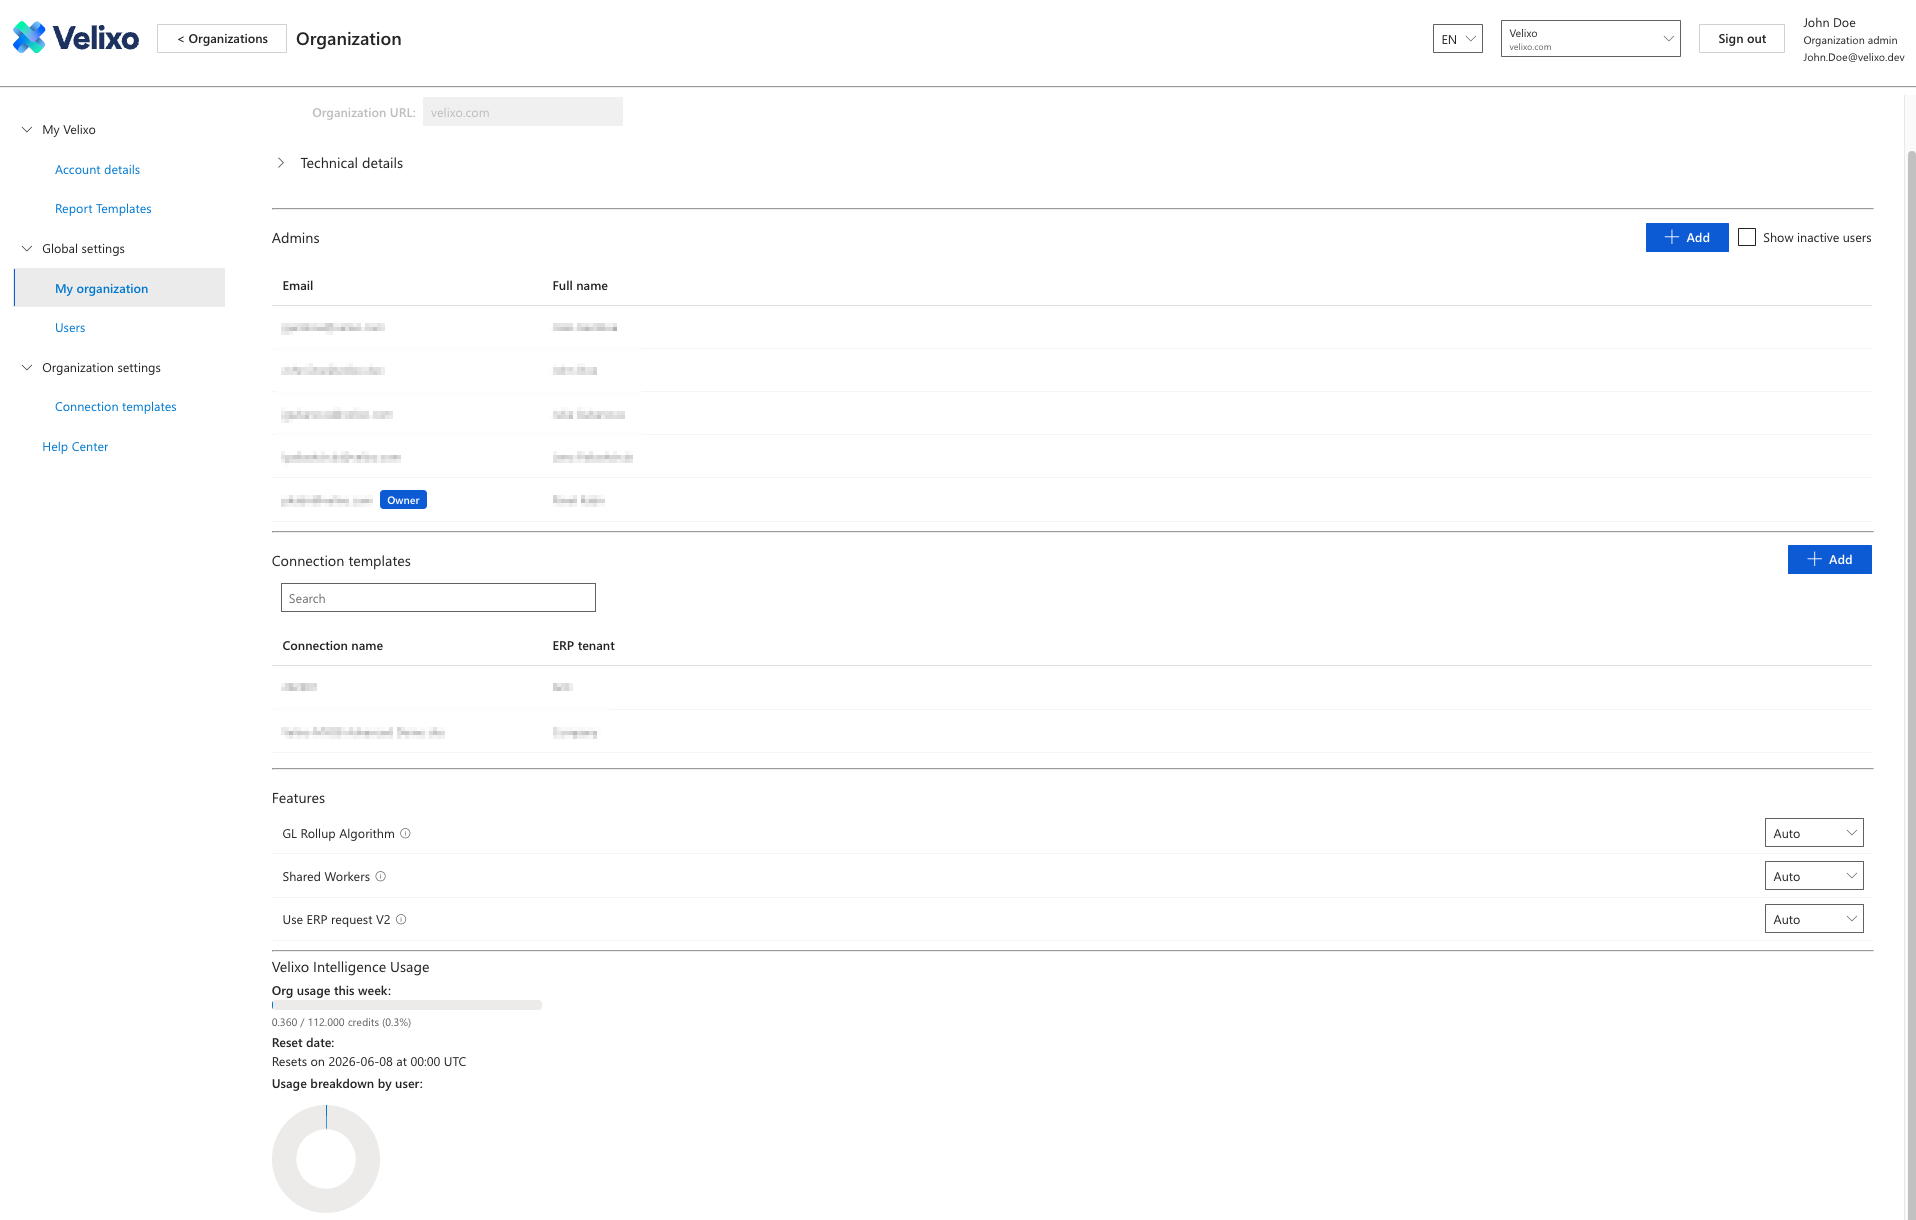The width and height of the screenshot is (1916, 1220).
Task: Open the Velixo organization selector dropdown
Action: click(x=1590, y=39)
